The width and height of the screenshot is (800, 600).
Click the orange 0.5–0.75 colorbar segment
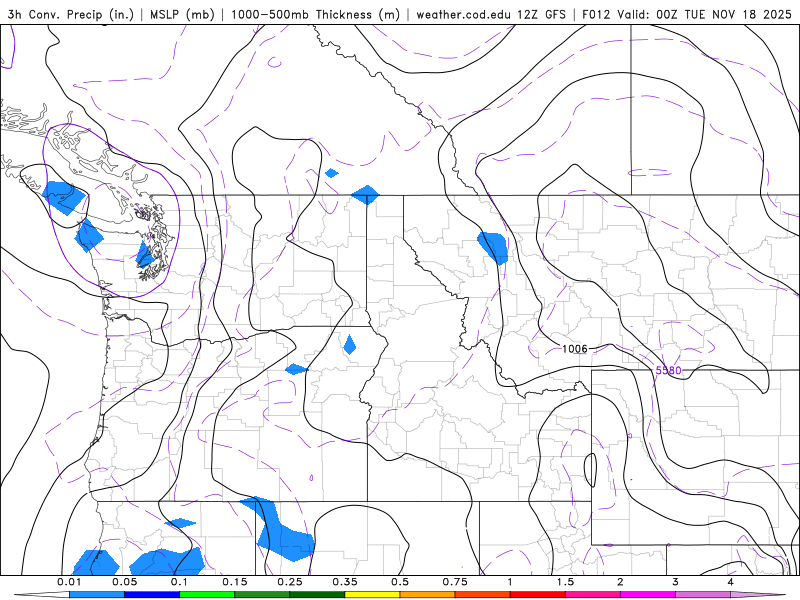pos(428,595)
